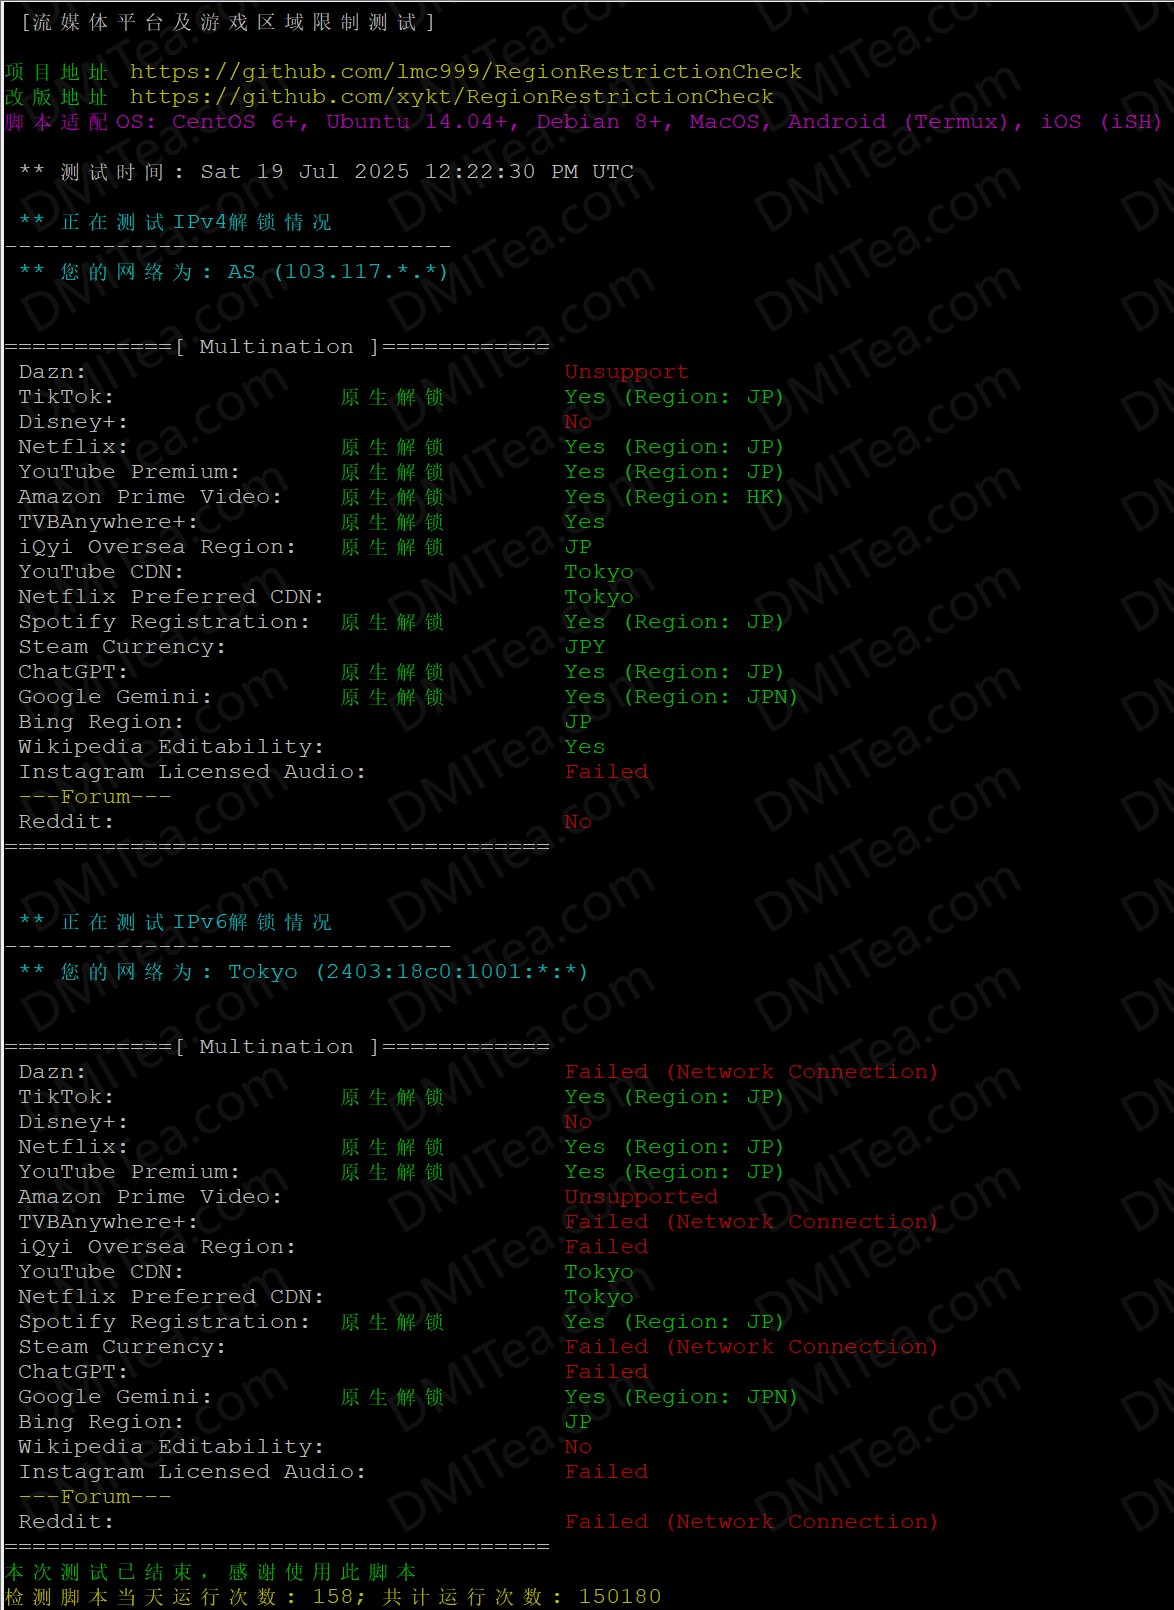Click Google Gemini's '原生解锁' status under IPv6

coord(392,1397)
